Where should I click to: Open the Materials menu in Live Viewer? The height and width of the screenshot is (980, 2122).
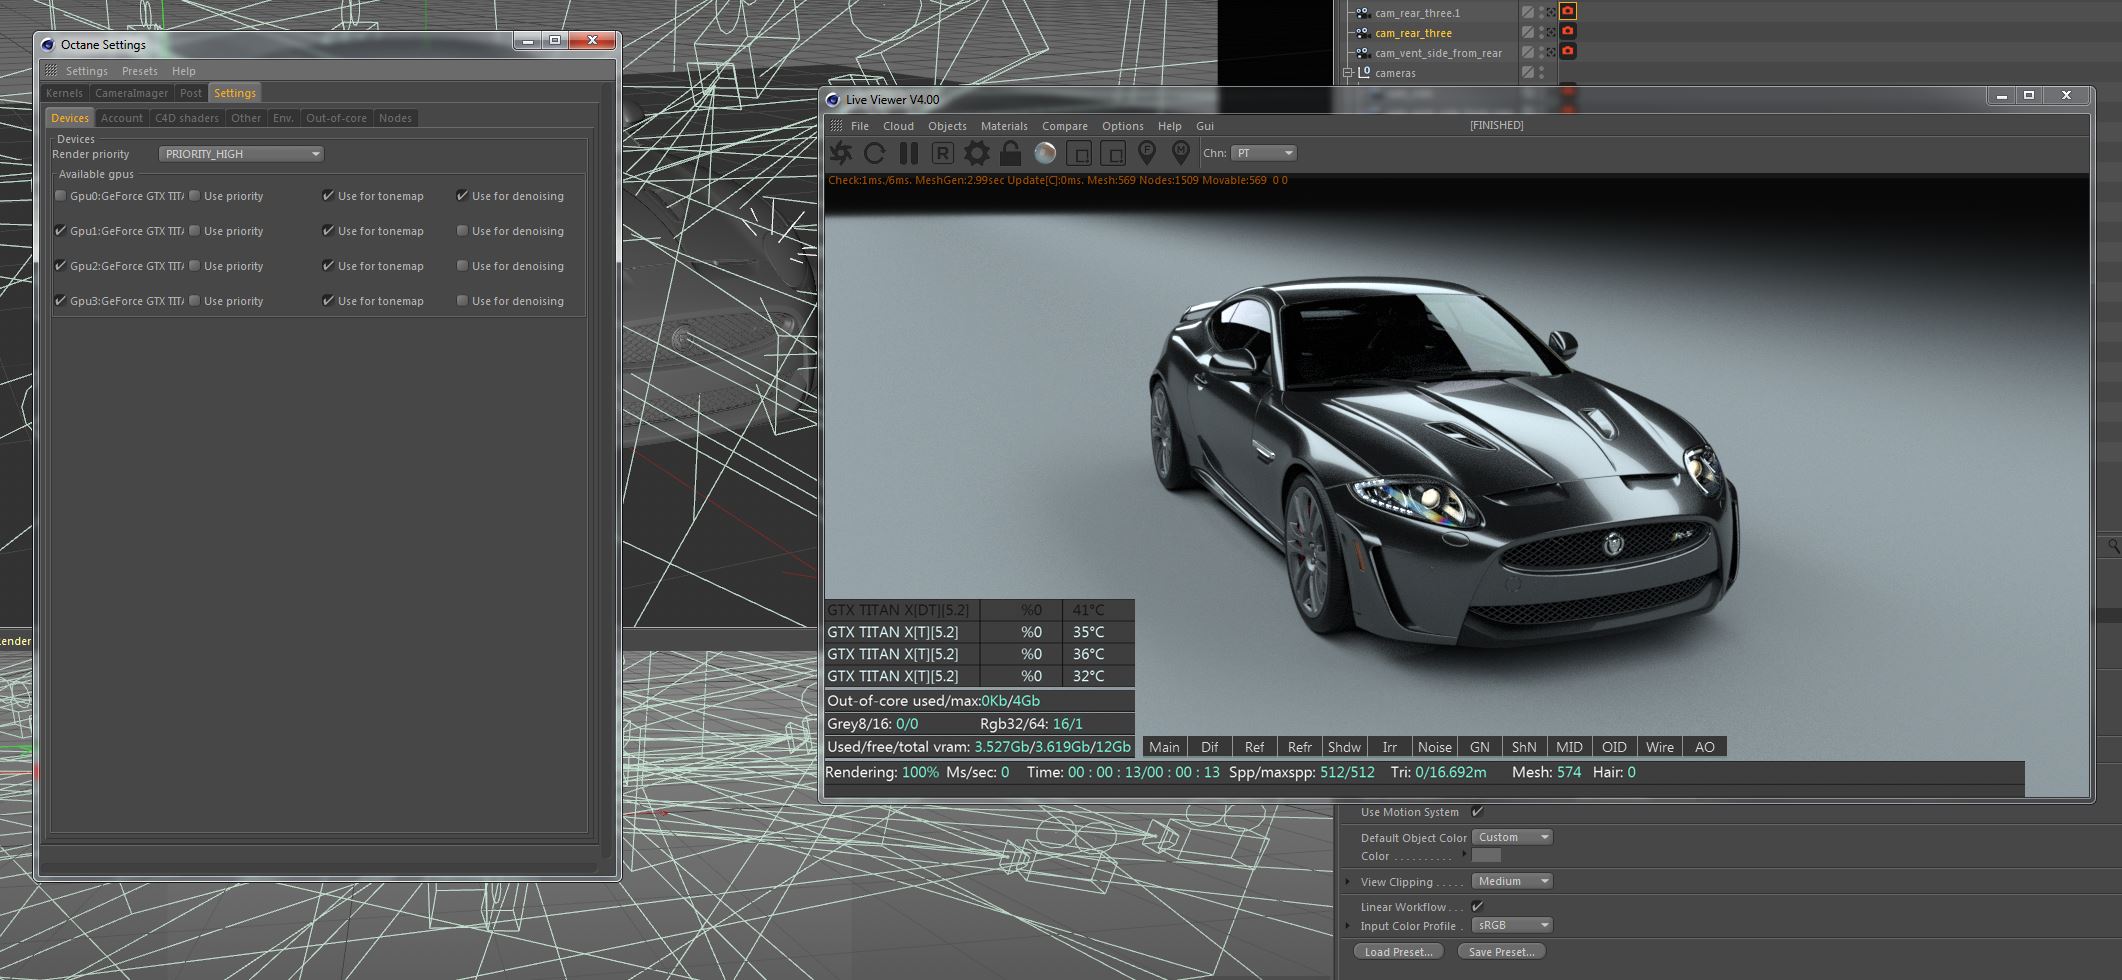coord(1004,126)
